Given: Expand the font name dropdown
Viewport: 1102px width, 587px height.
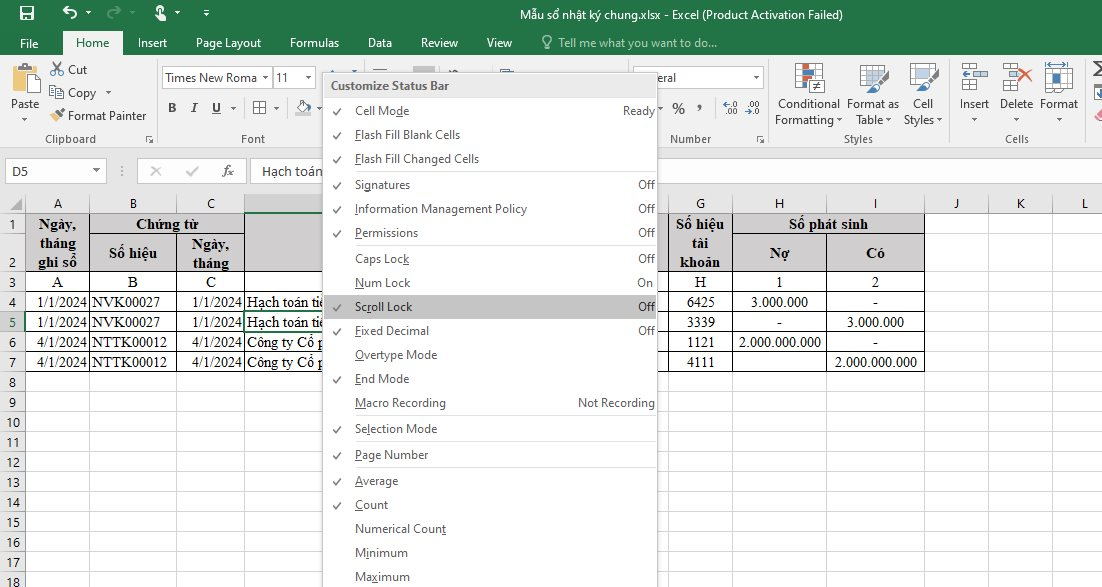Looking at the screenshot, I should (x=265, y=78).
